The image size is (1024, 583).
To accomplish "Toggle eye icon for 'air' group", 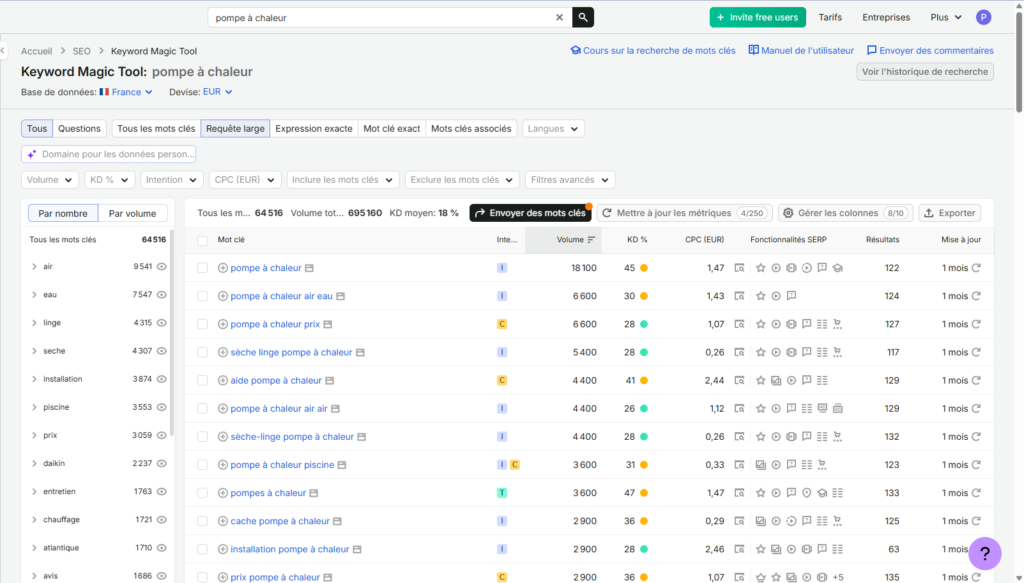I will 161,266.
